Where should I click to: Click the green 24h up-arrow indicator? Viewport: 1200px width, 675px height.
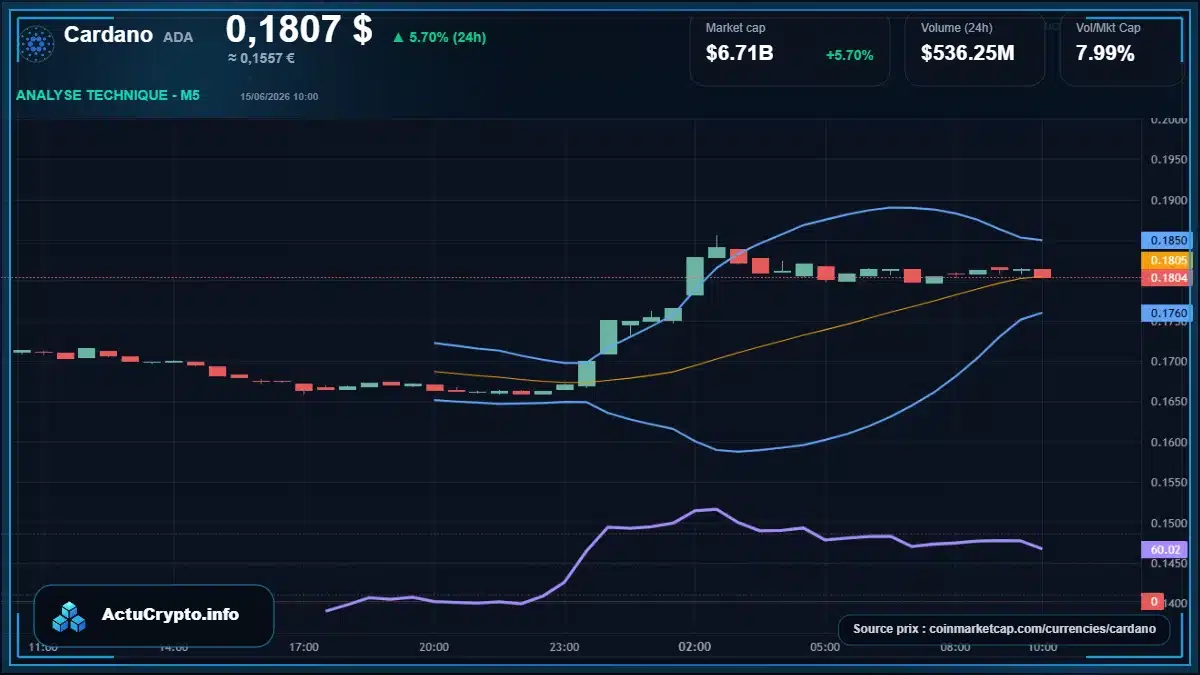pyautogui.click(x=398, y=37)
